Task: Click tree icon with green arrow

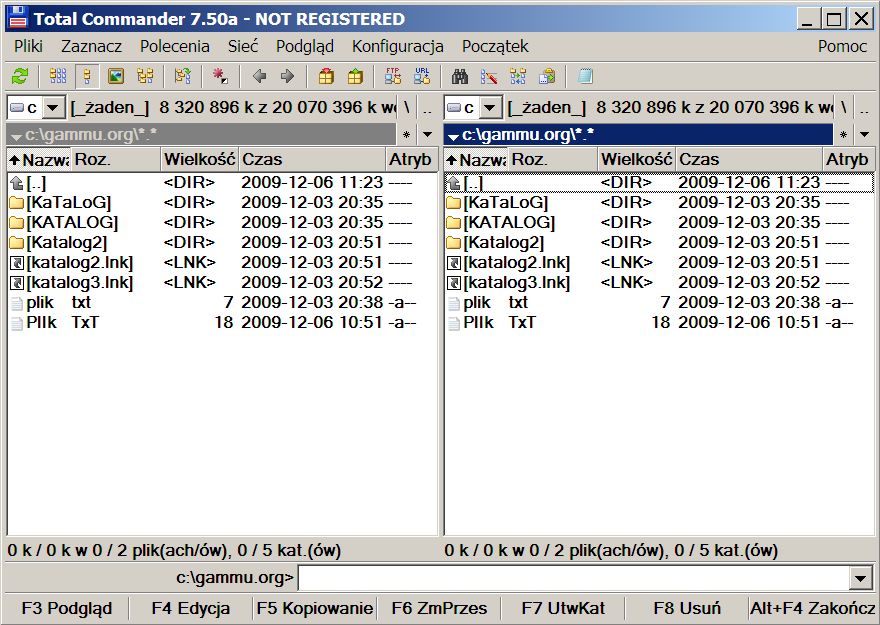Action: click(x=182, y=76)
